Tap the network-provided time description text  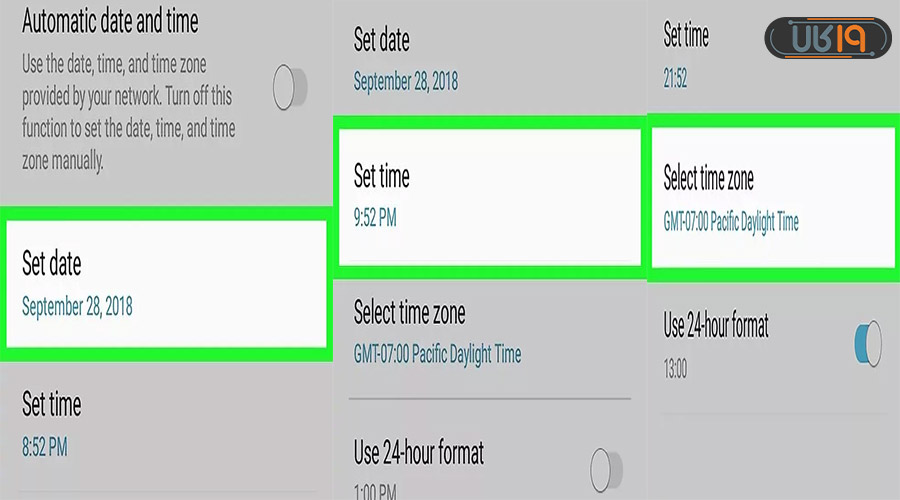pos(129,111)
